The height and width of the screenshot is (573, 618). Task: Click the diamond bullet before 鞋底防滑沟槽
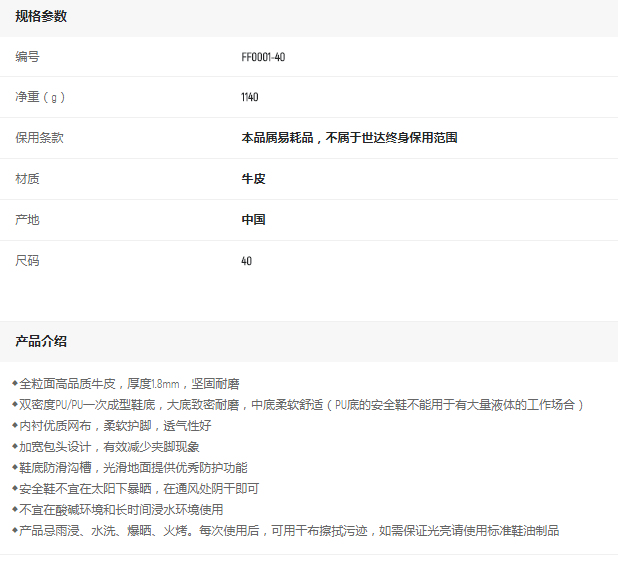[x=15, y=467]
